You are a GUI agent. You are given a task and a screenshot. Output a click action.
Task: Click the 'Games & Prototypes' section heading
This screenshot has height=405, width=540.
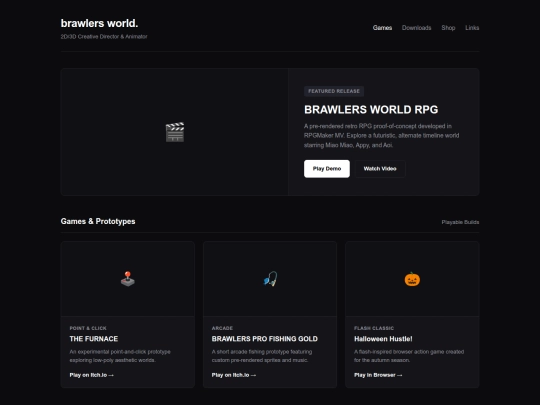98,221
